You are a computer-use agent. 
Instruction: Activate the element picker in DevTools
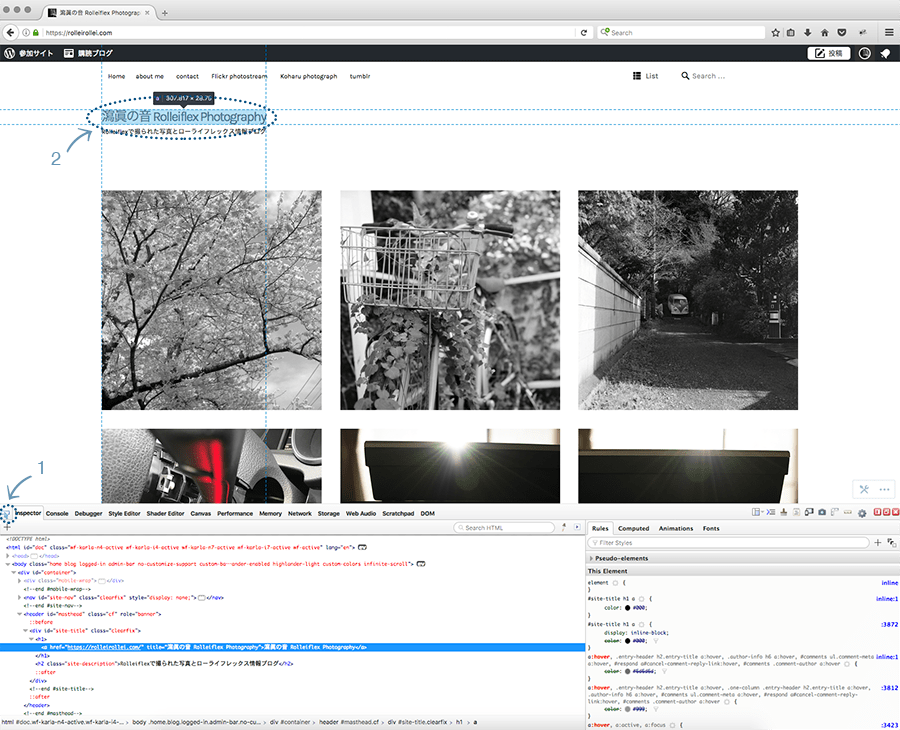tap(7, 513)
